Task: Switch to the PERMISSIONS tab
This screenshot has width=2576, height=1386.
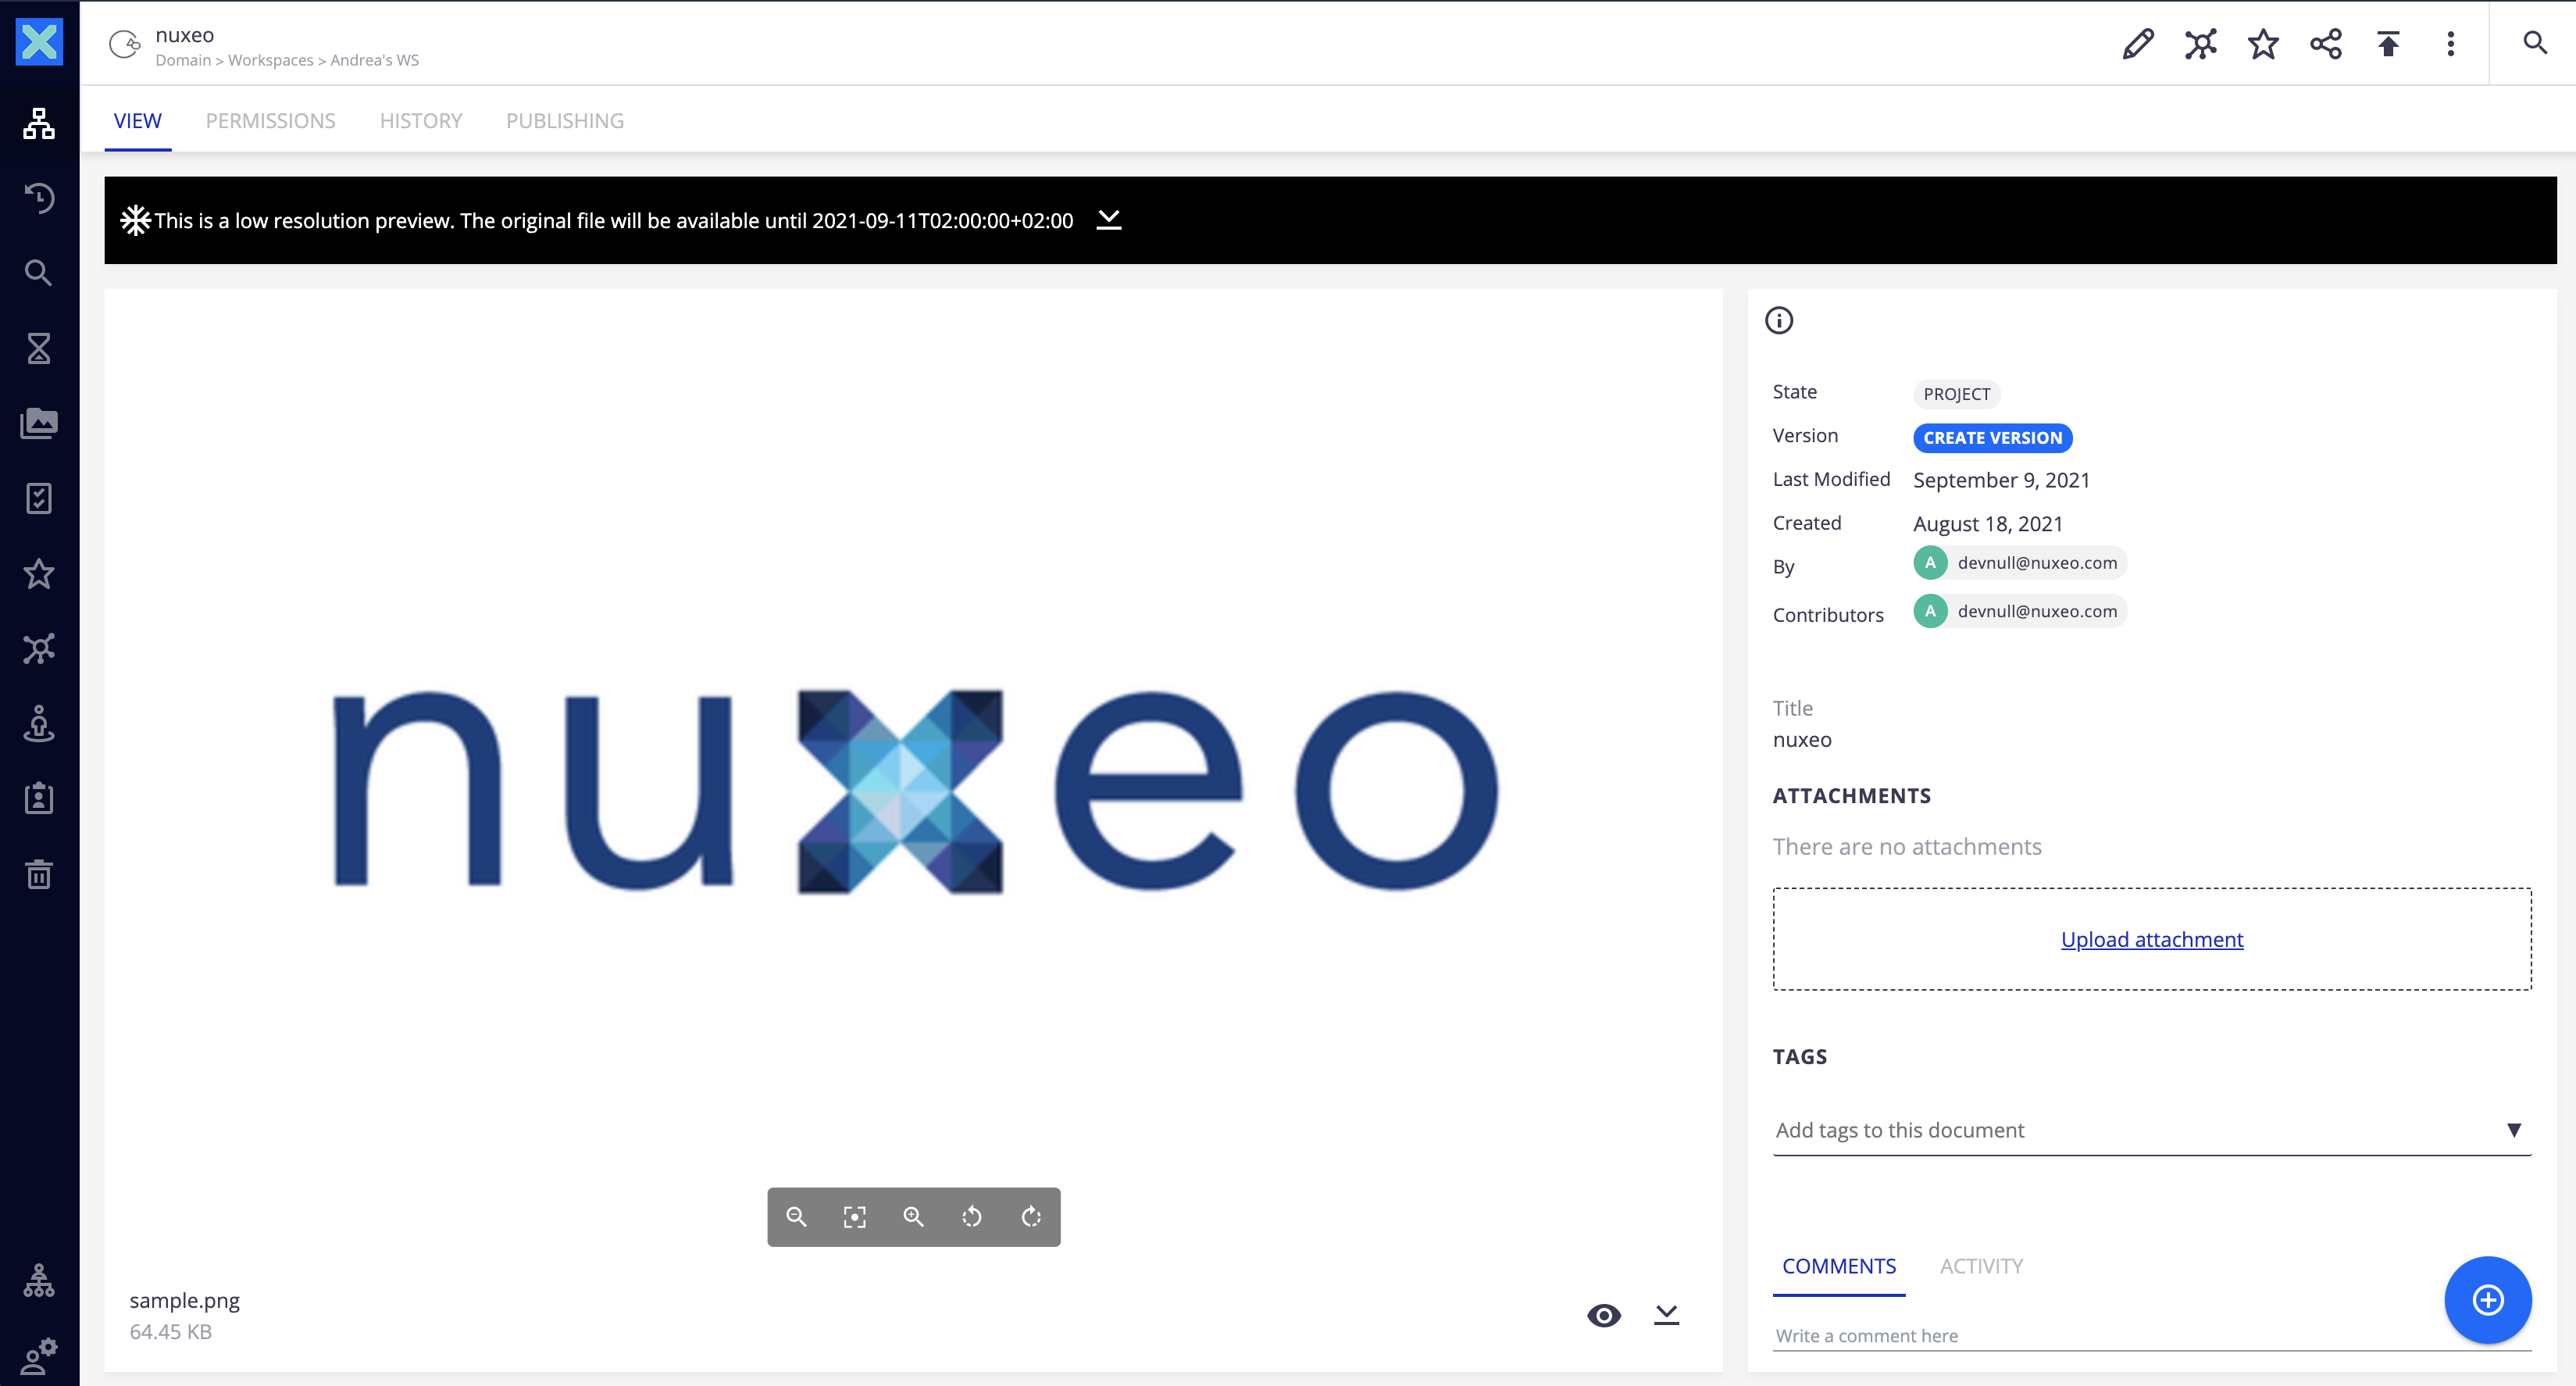Action: [270, 120]
